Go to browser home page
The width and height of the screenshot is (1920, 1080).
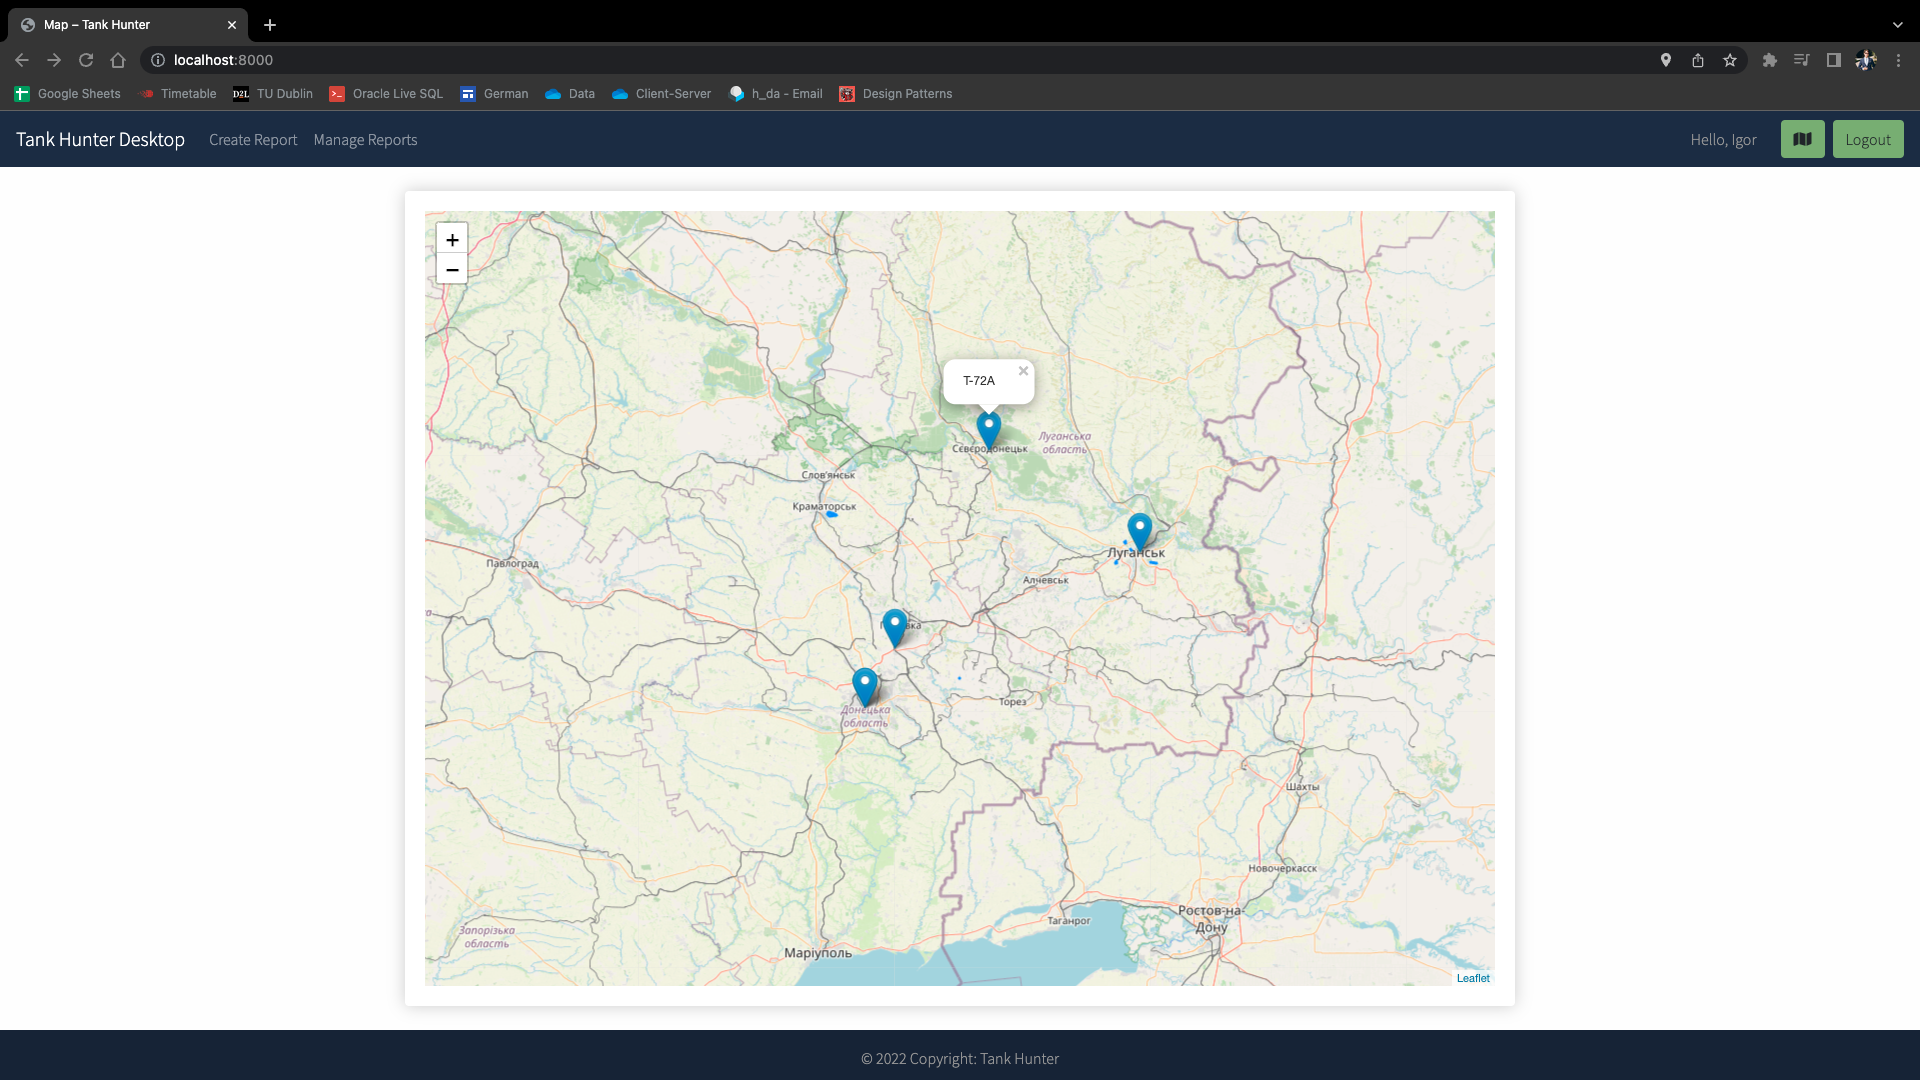point(118,60)
